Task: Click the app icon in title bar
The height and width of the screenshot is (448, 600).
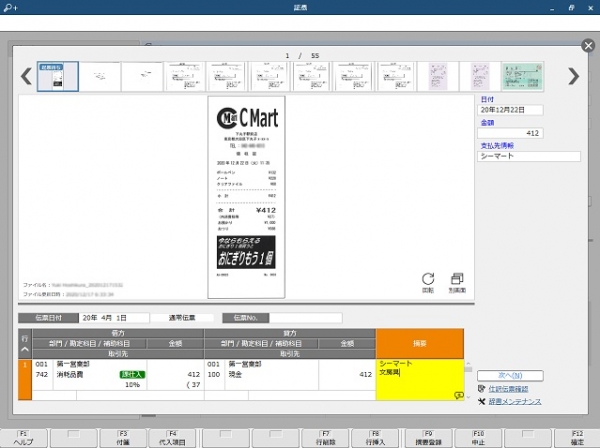Action: click(9, 6)
